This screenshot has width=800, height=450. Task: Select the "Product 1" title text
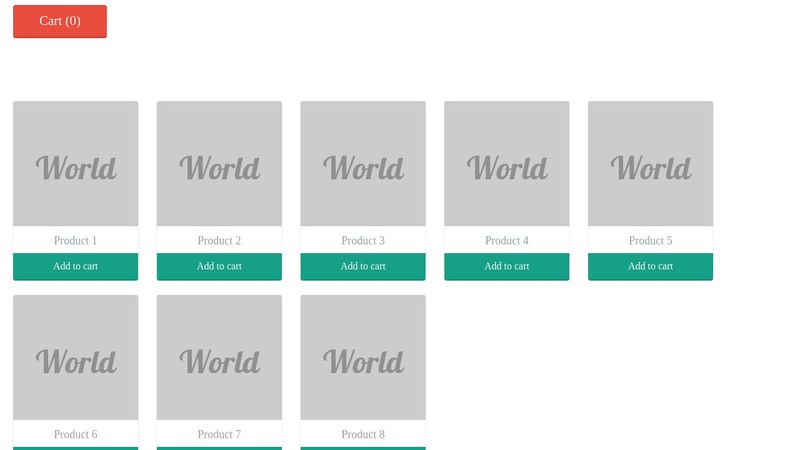[76, 240]
